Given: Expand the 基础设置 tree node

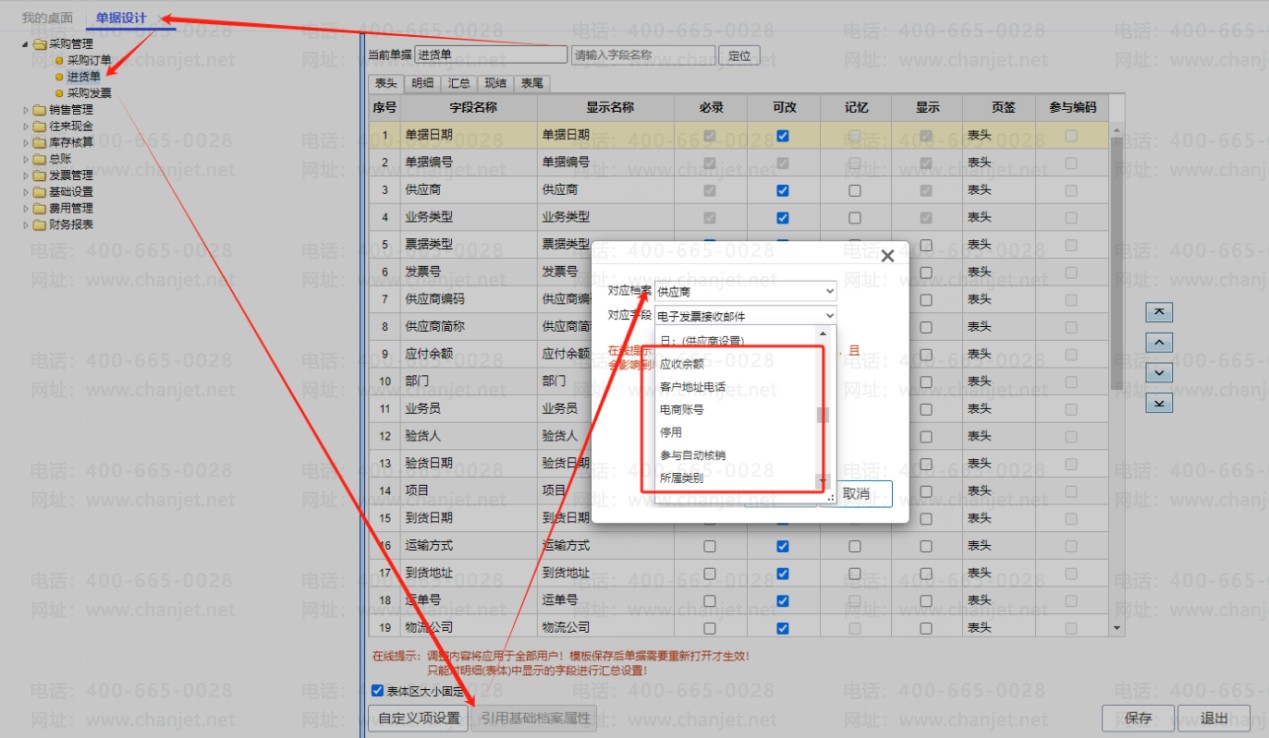Looking at the screenshot, I should (x=25, y=192).
